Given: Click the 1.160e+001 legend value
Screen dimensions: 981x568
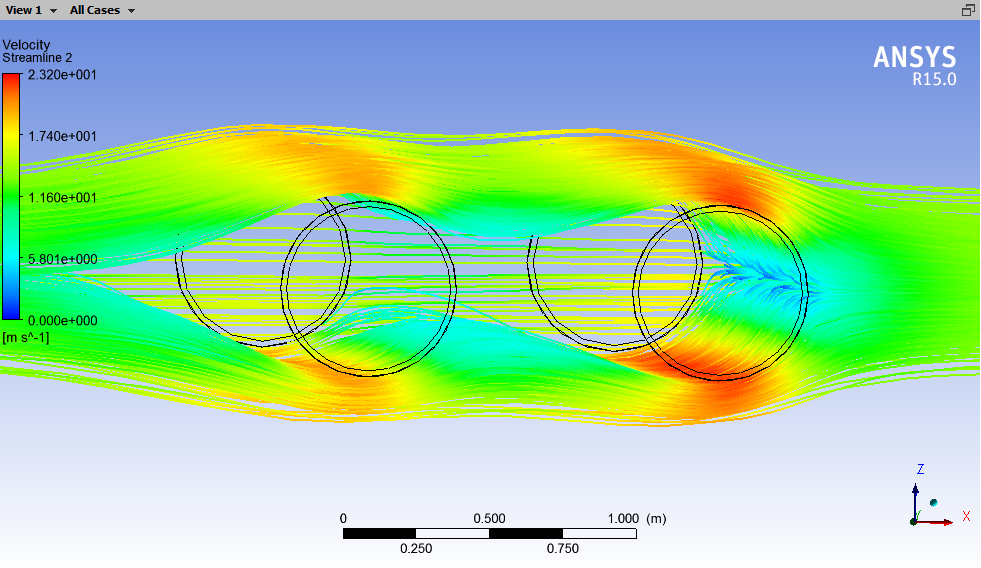Looking at the screenshot, I should click(62, 198).
